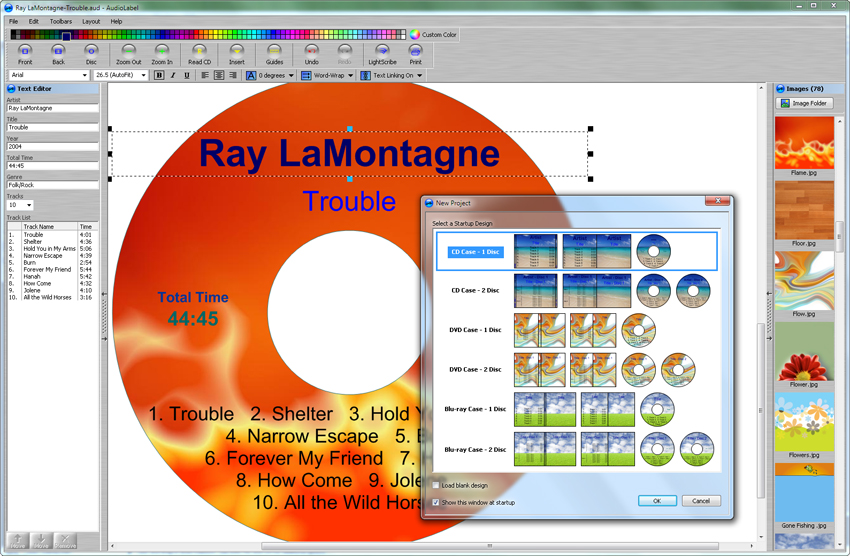Open the Insert tool icon
The image size is (850, 556).
[x=237, y=52]
